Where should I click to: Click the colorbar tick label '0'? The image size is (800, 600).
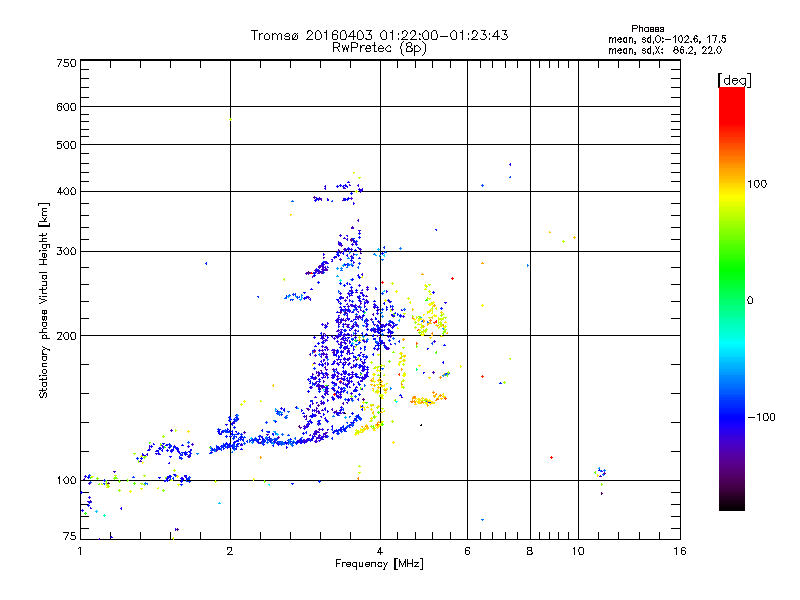750,300
